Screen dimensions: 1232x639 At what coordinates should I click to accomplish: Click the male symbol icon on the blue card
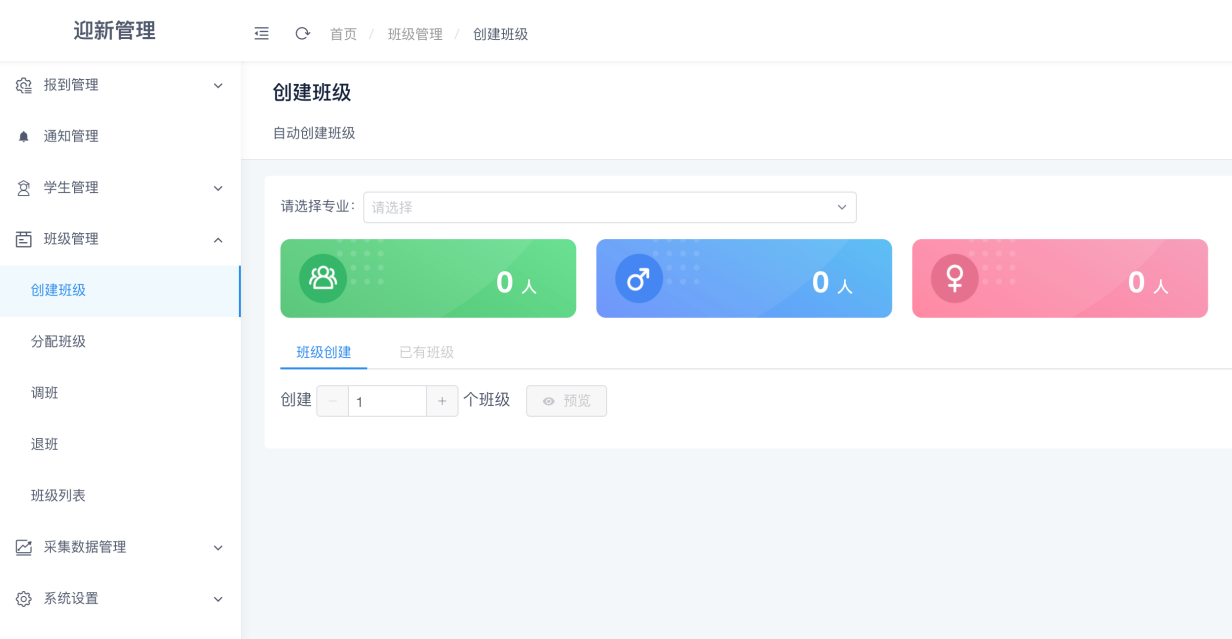point(639,278)
